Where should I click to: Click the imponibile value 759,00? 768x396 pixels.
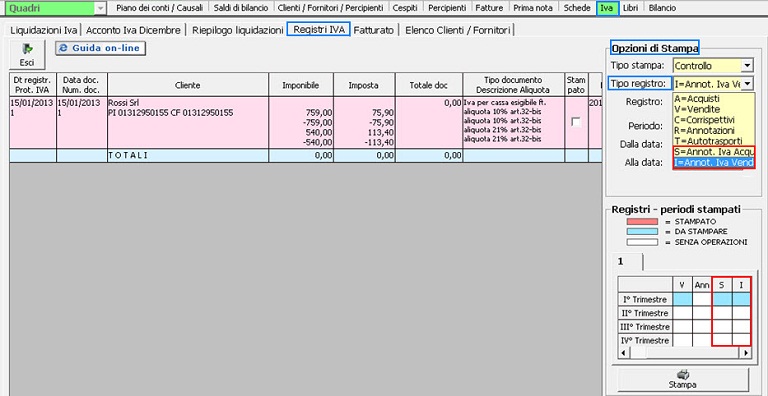[x=318, y=113]
